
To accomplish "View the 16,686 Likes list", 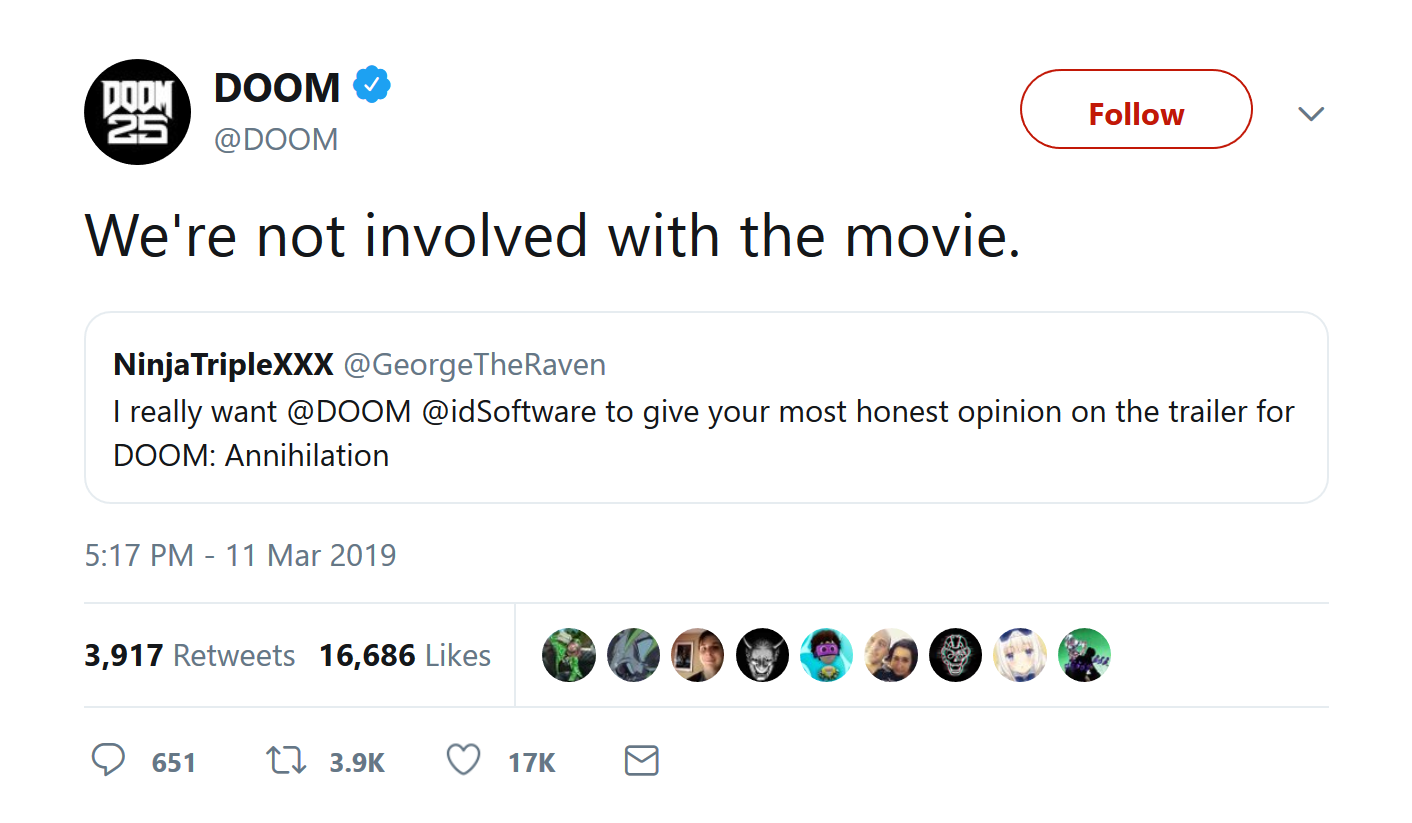I will [x=405, y=656].
